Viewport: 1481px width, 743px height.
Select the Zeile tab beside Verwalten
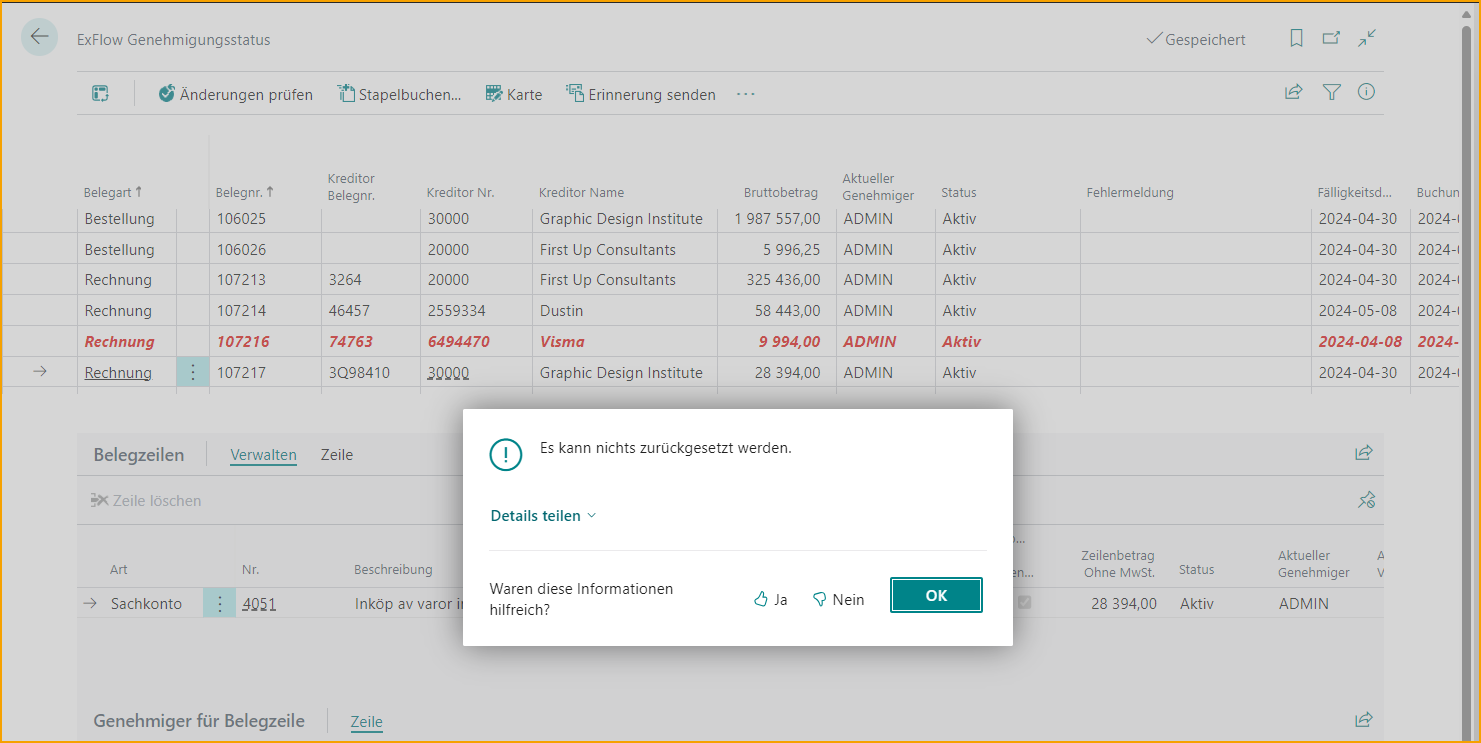click(337, 455)
